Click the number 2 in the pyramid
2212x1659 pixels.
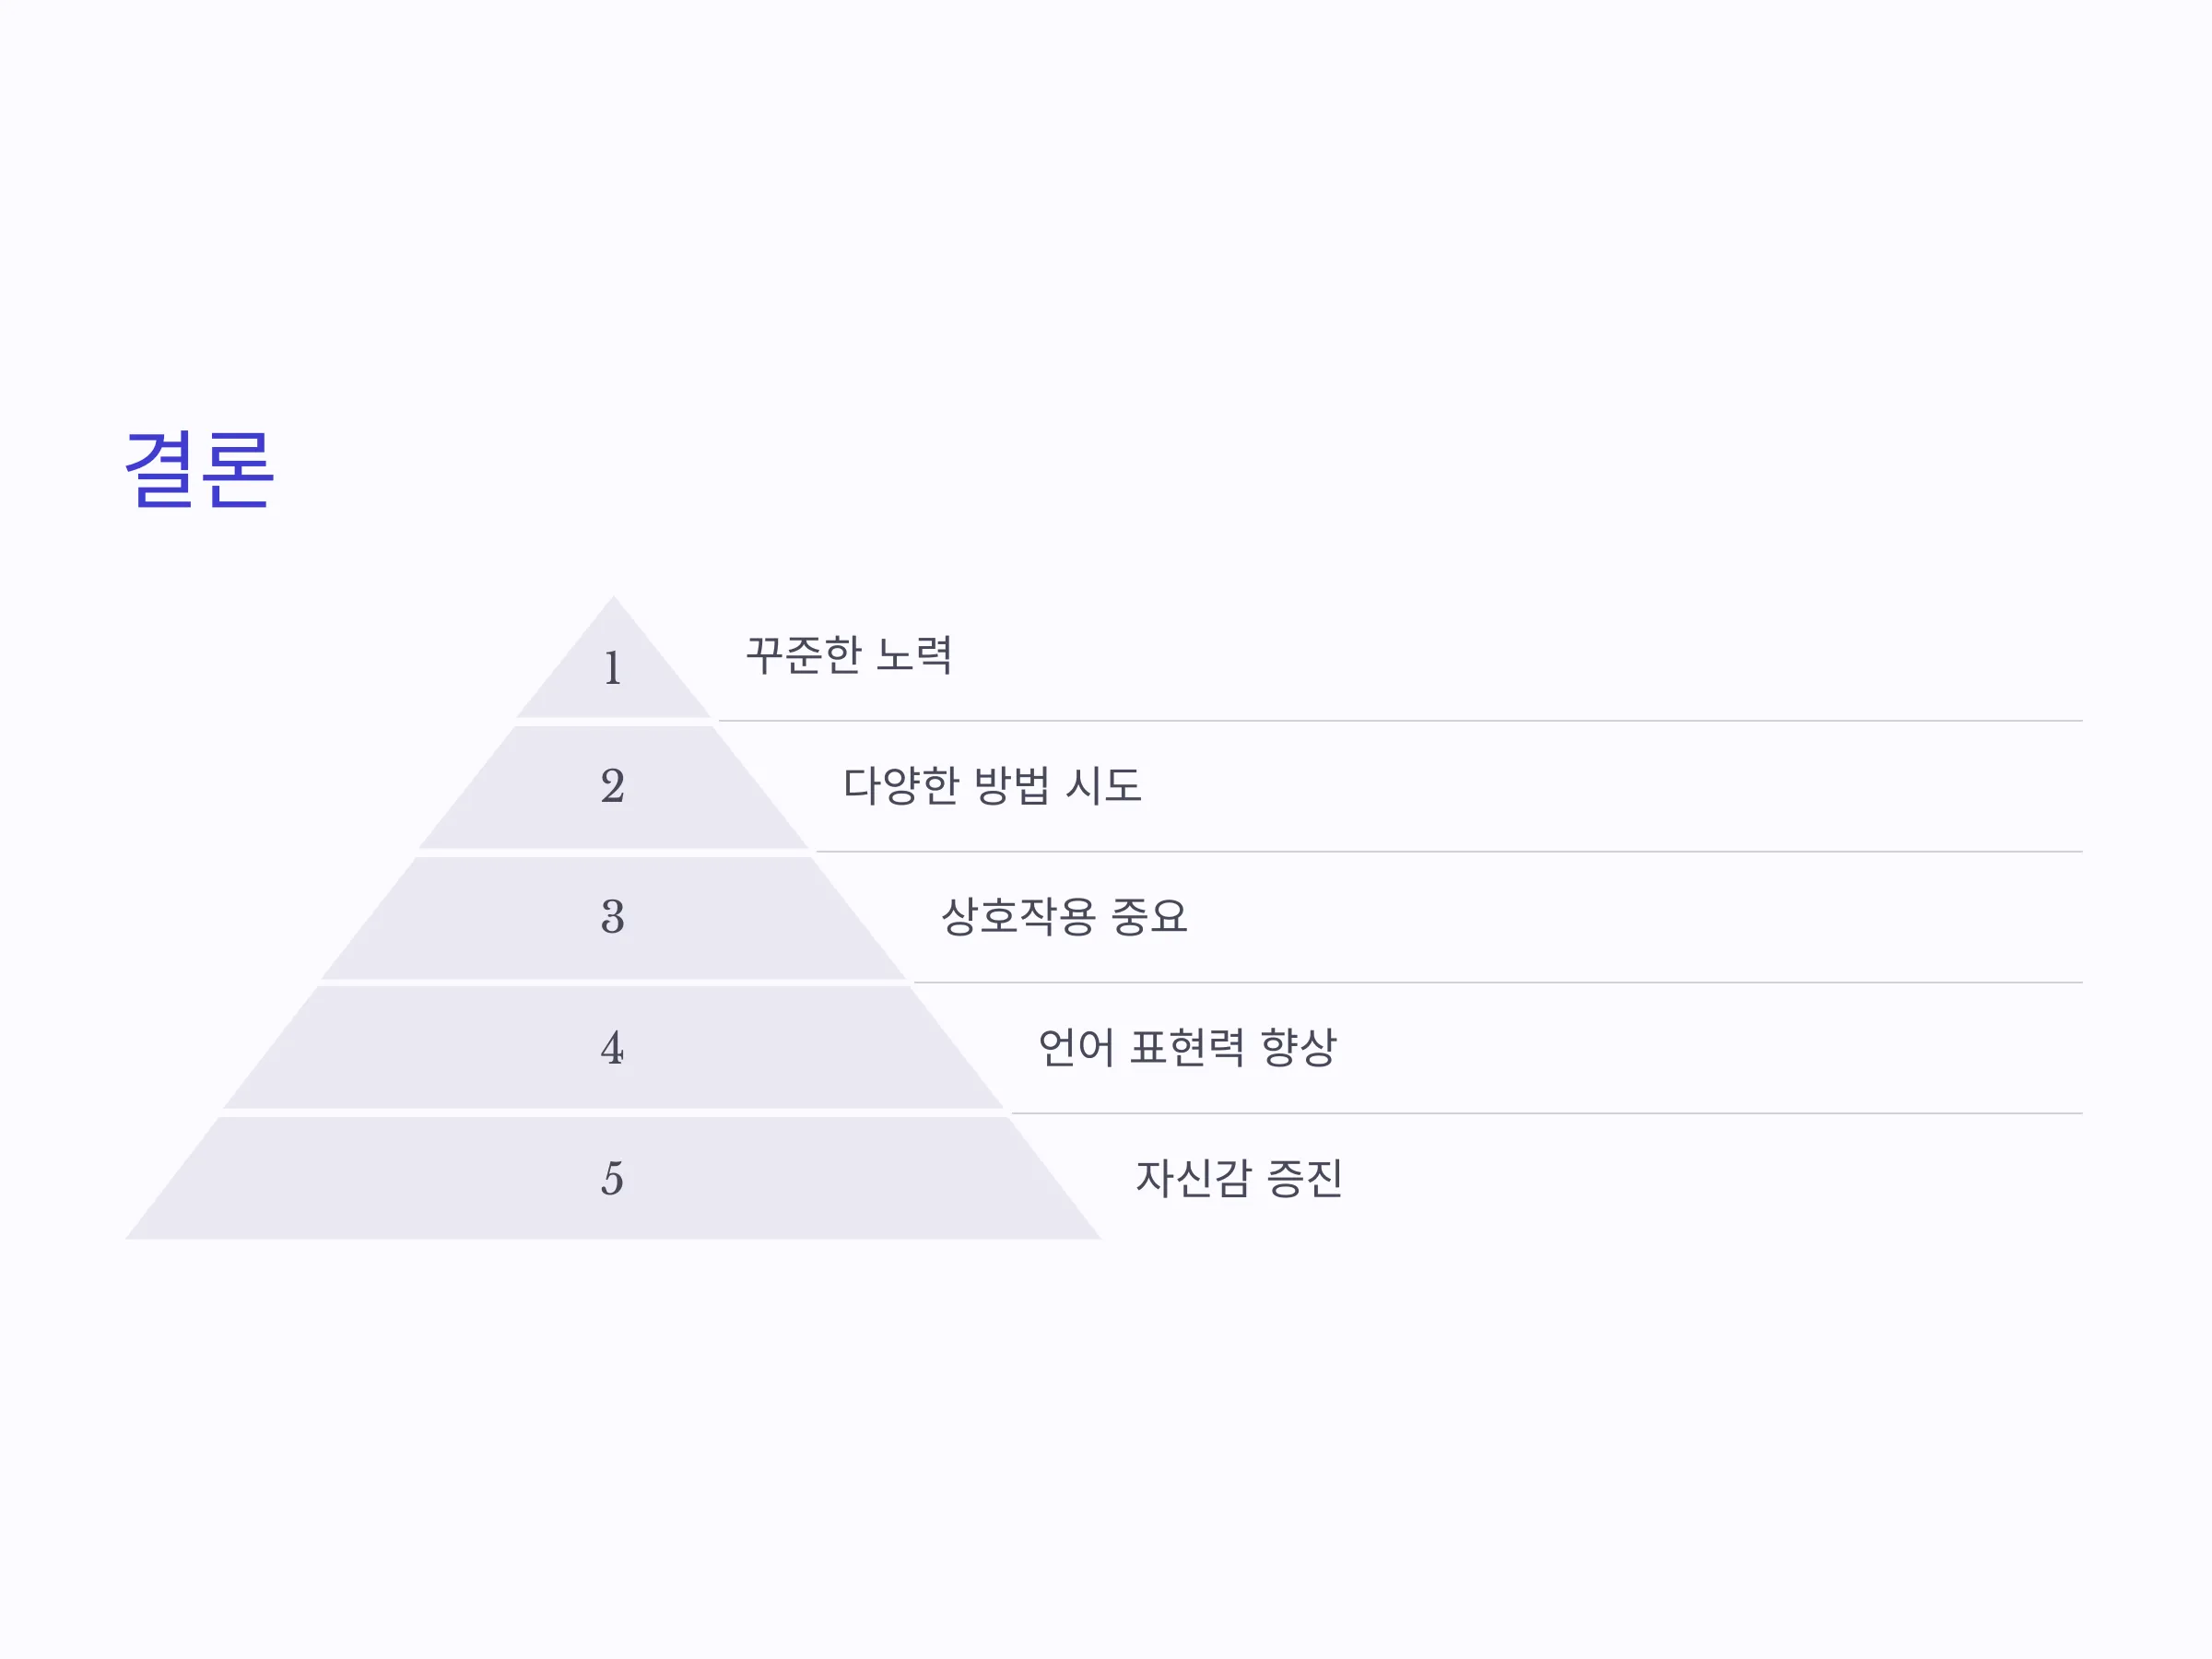(x=613, y=786)
